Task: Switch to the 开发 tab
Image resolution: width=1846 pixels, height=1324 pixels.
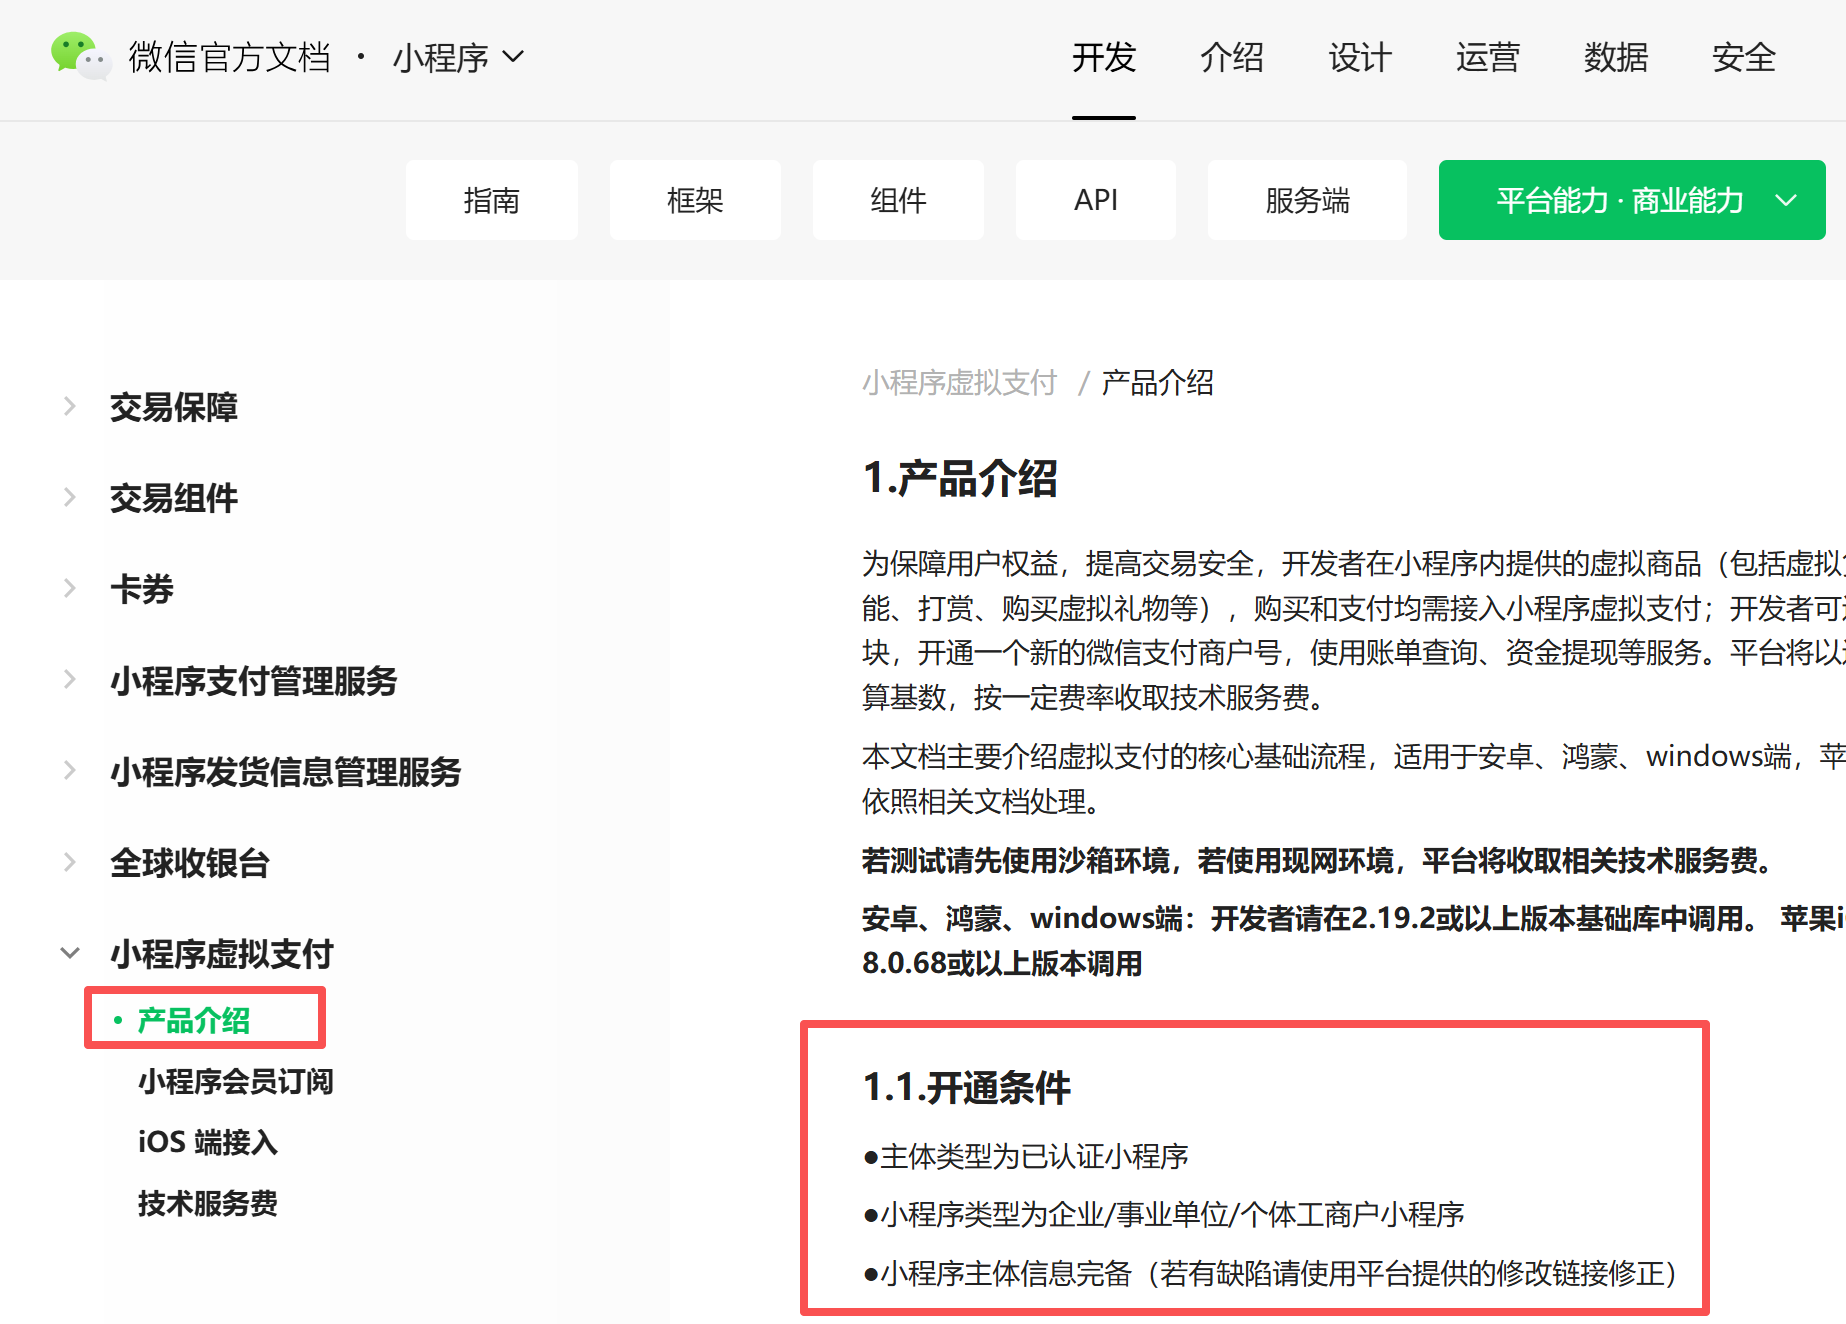Action: pos(1104,57)
